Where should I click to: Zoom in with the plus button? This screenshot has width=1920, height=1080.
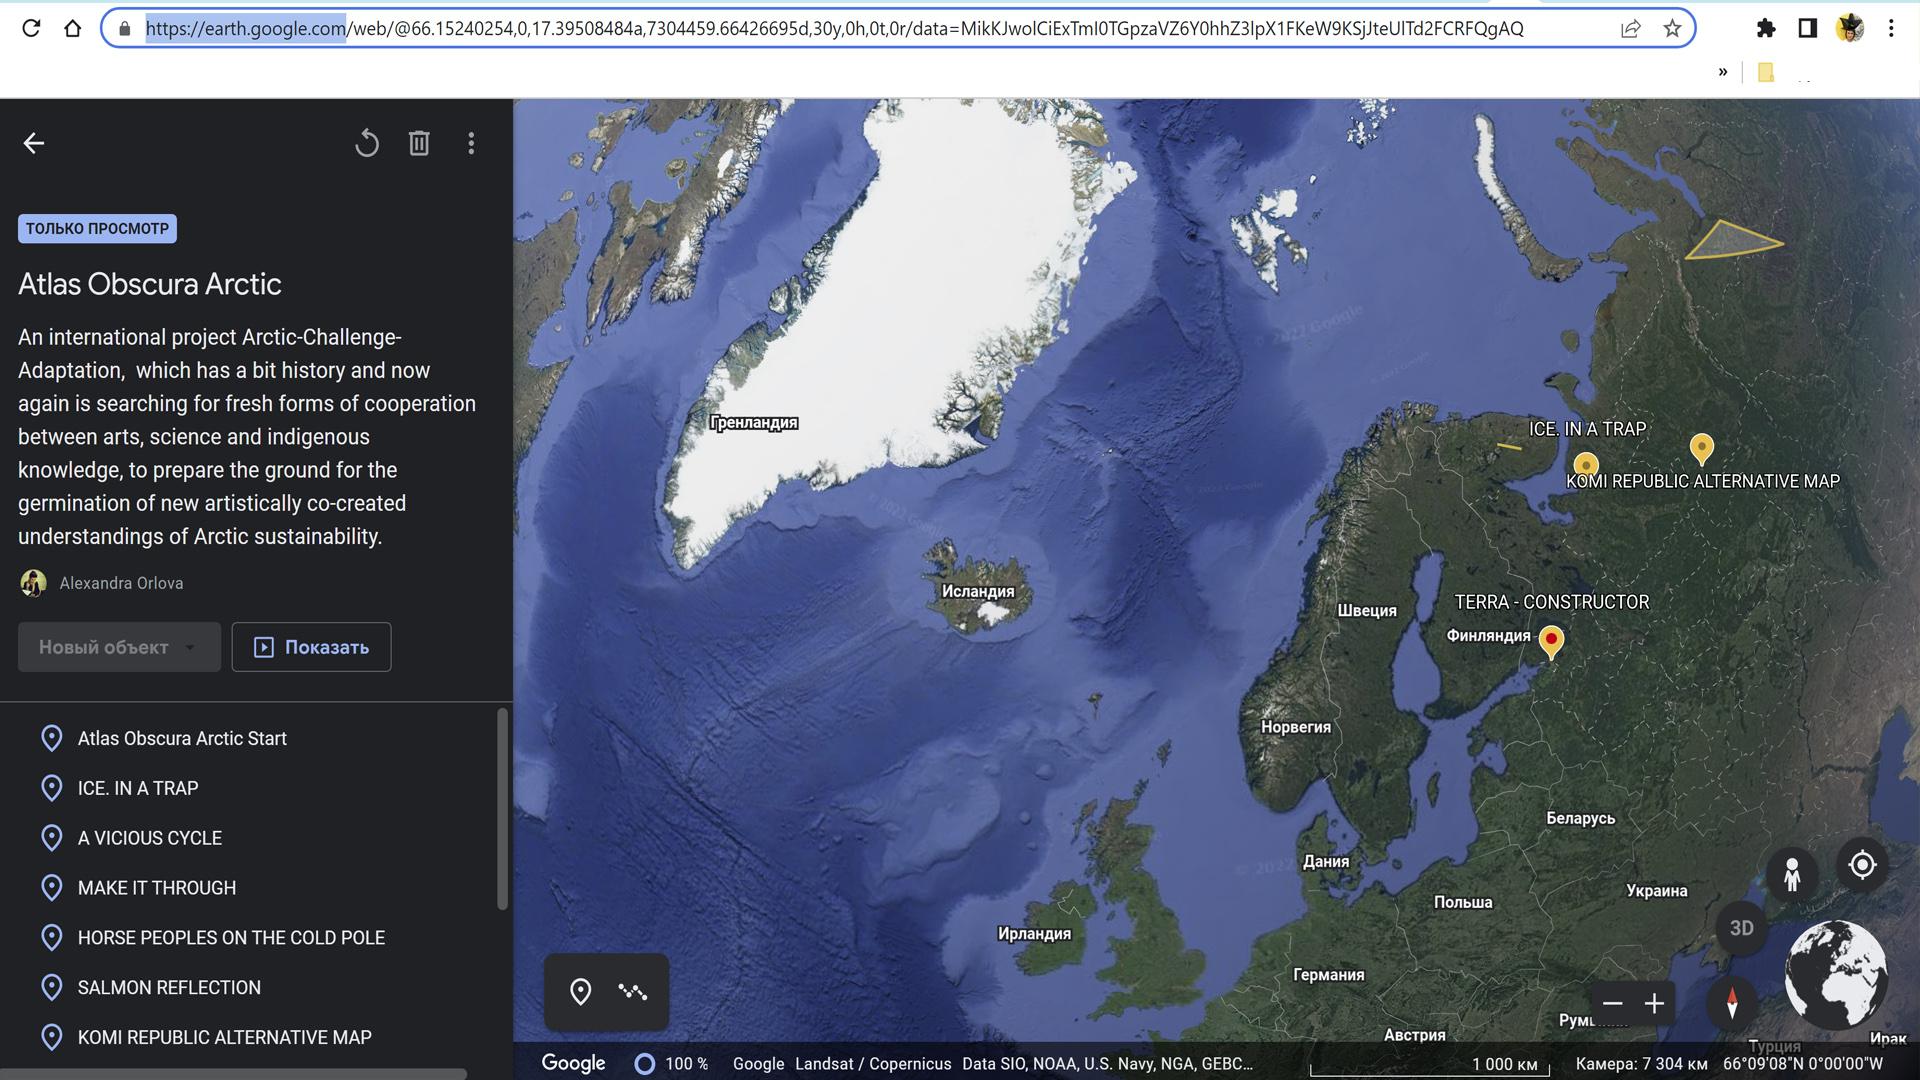[x=1655, y=1004]
